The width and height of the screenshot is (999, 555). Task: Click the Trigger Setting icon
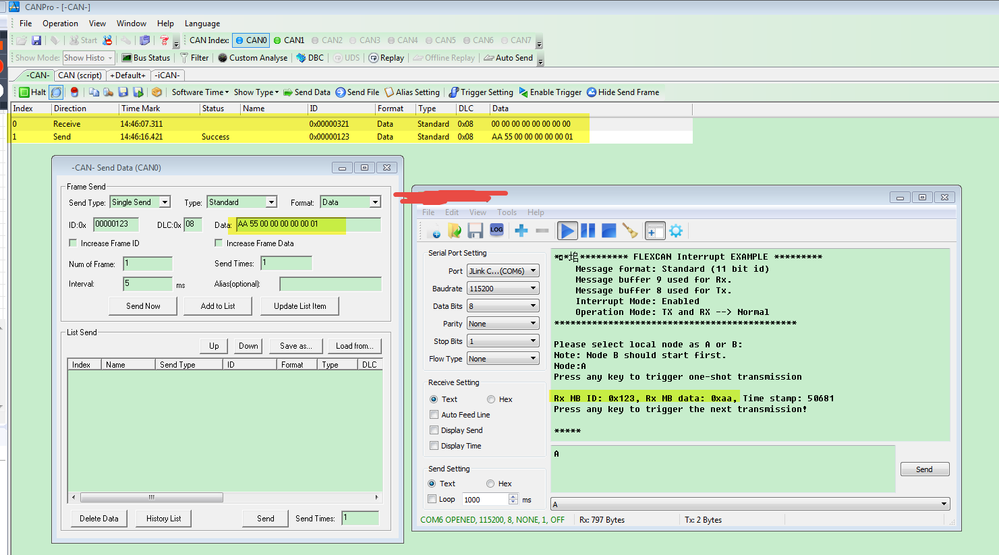pos(453,92)
